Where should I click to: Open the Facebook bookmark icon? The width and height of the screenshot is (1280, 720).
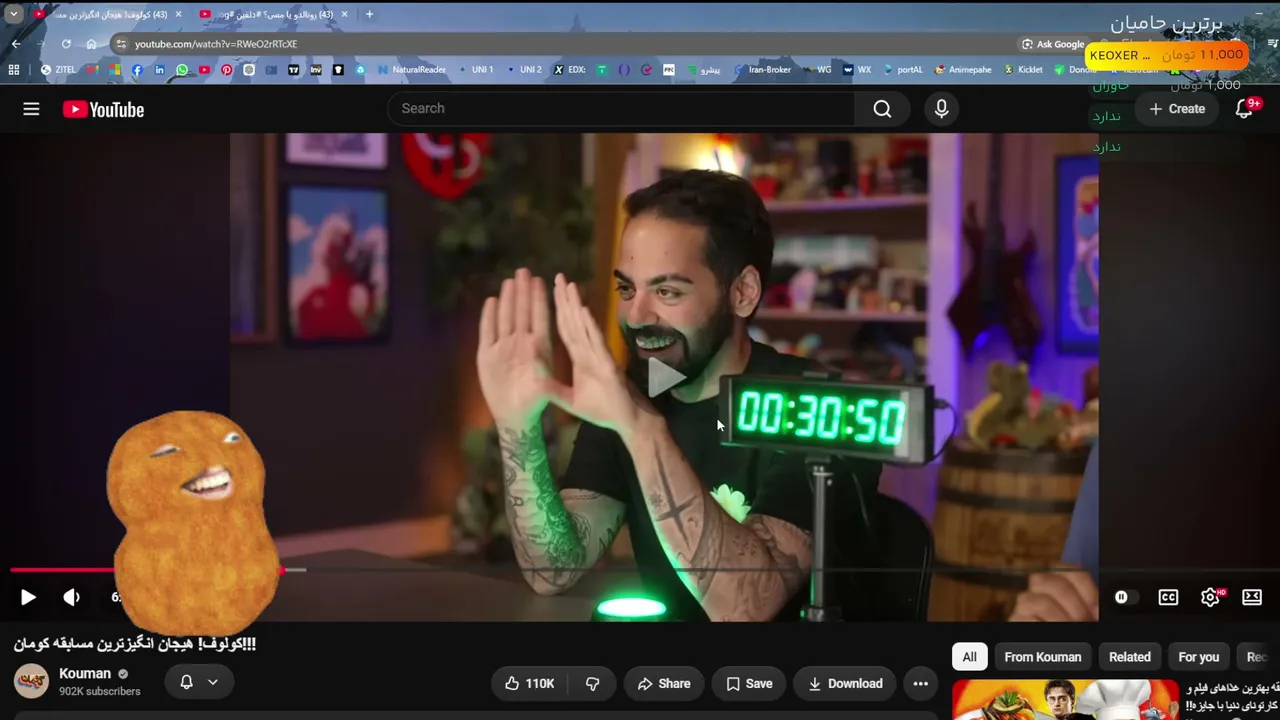(x=137, y=70)
